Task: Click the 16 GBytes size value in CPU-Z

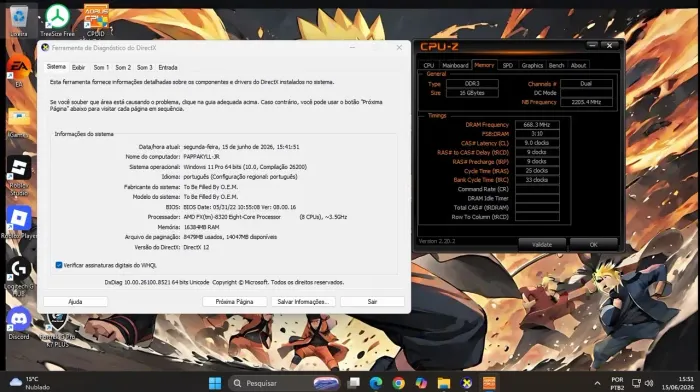Action: pyautogui.click(x=472, y=93)
